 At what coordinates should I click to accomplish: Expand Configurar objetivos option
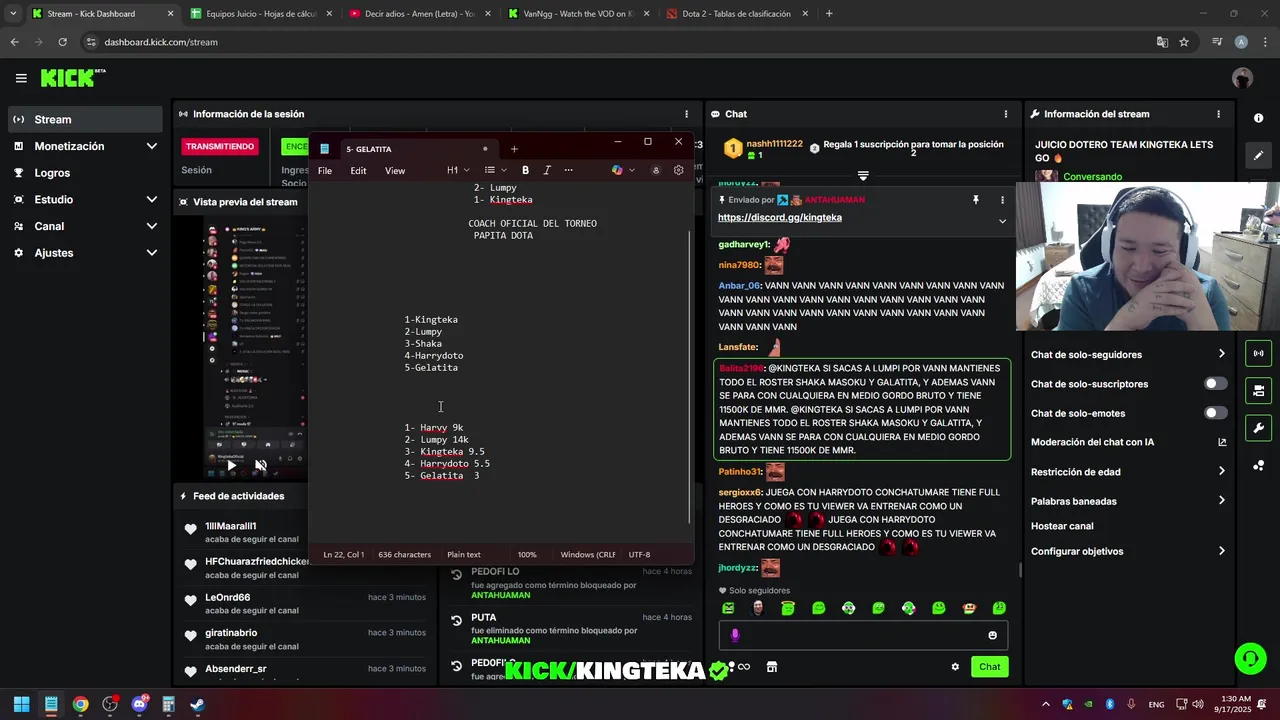point(1221,551)
